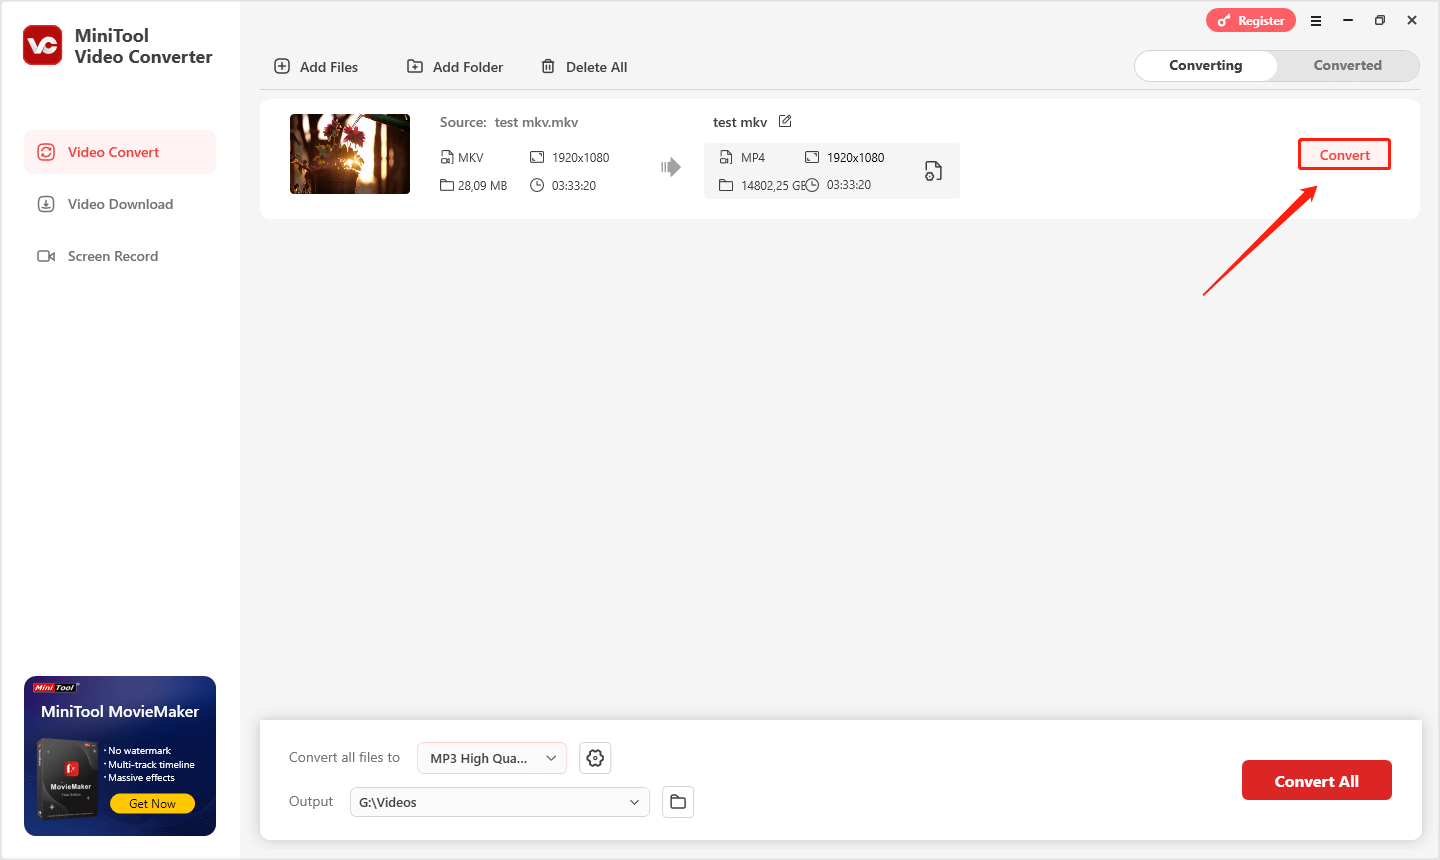Open the hamburger menu icon
1440x860 pixels.
[1316, 20]
